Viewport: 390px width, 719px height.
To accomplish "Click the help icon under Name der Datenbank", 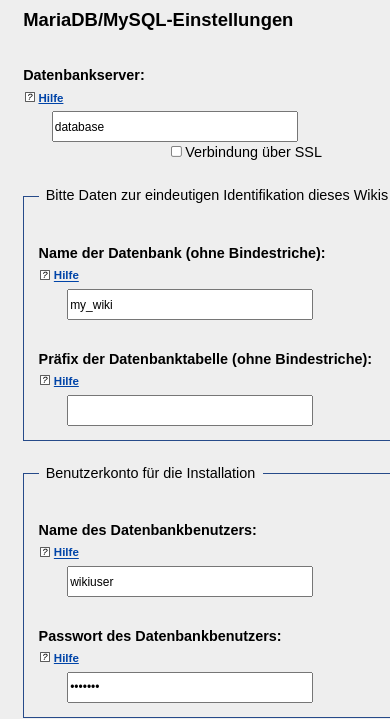I will coord(45,275).
